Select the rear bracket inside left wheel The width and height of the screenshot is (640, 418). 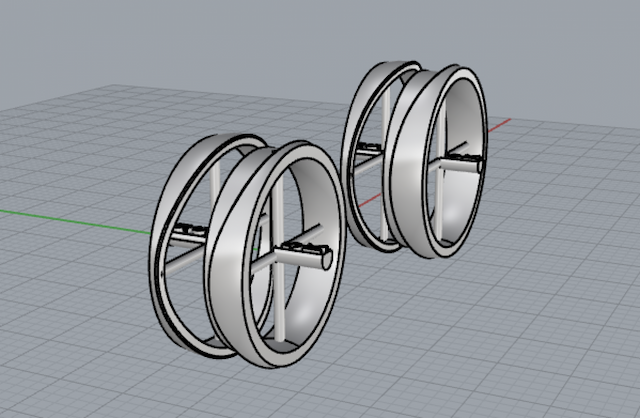tap(190, 229)
